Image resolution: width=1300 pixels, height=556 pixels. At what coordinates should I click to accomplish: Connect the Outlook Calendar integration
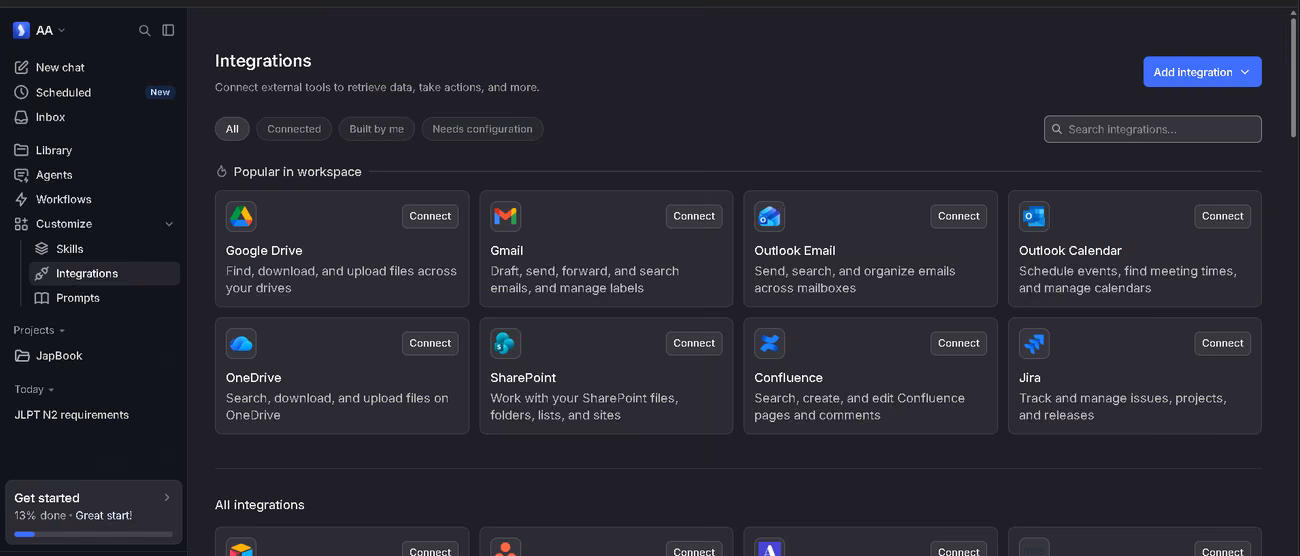[x=1222, y=216]
